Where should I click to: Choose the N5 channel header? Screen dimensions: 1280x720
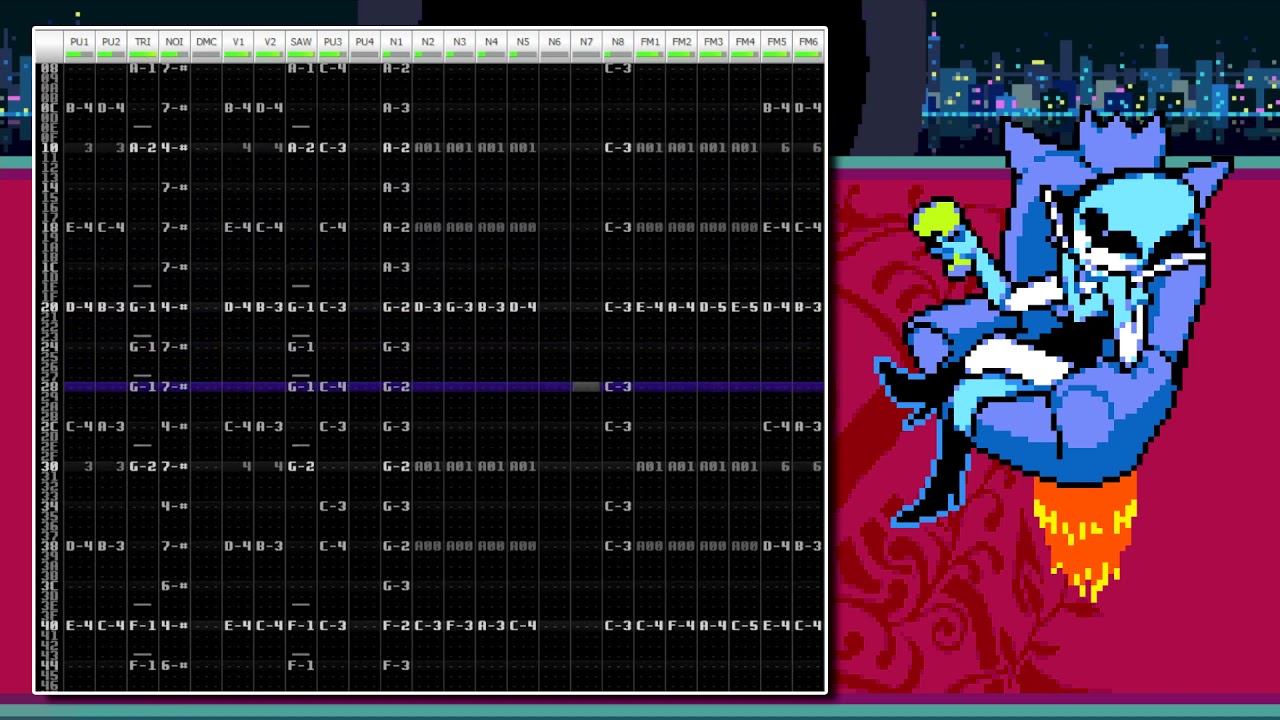click(x=523, y=46)
